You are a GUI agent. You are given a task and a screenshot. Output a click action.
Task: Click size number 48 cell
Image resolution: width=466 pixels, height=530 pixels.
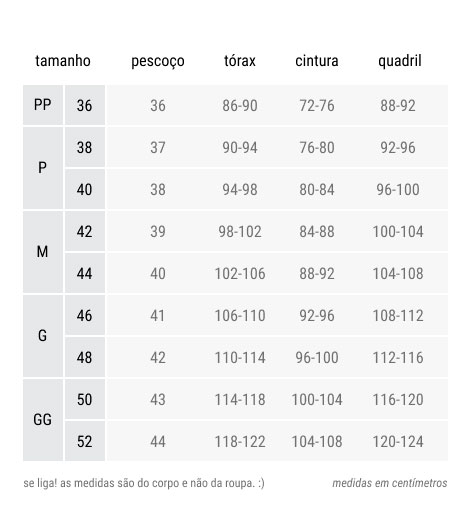coord(85,357)
